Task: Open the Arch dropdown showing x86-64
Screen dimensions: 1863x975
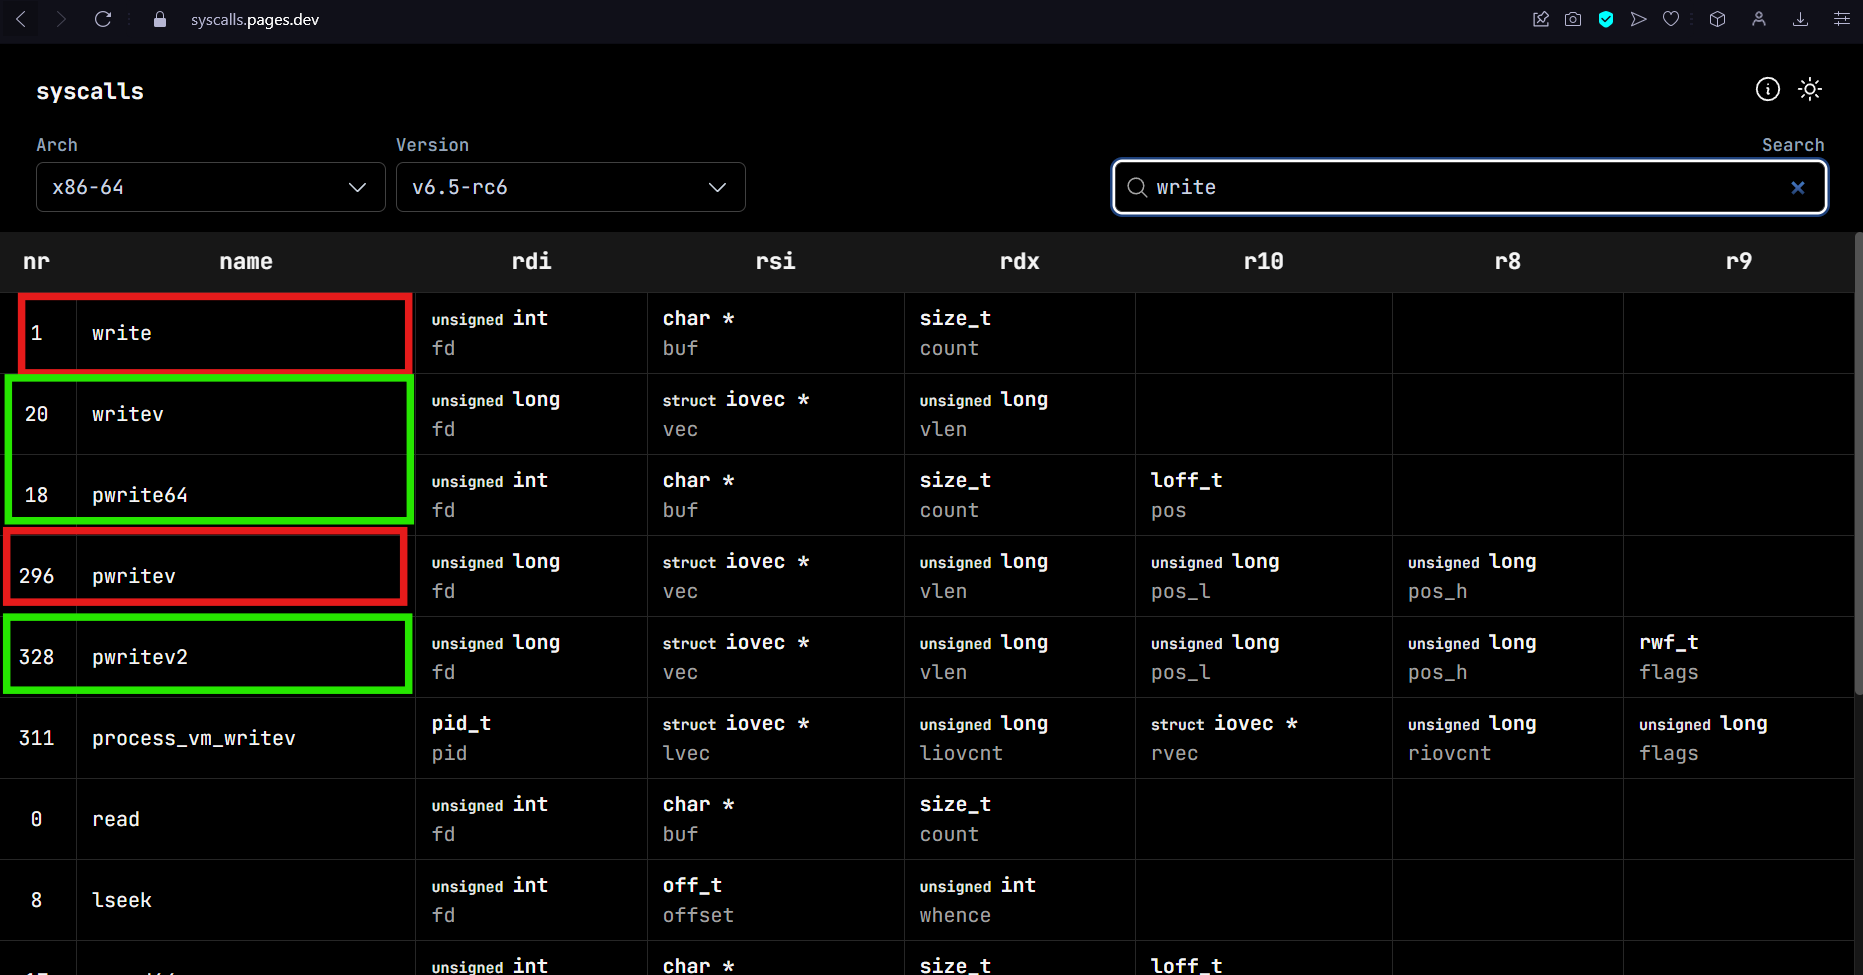Action: tap(210, 188)
